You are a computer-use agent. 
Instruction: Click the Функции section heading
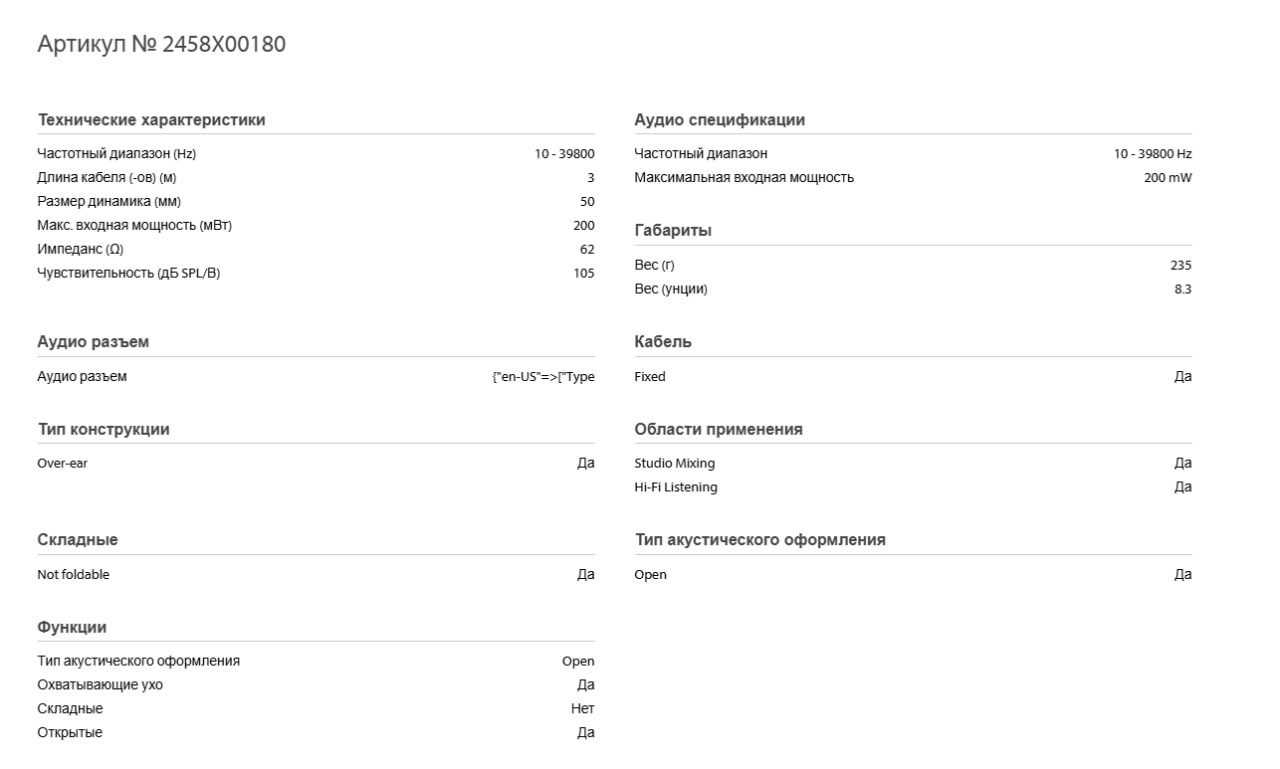72,627
